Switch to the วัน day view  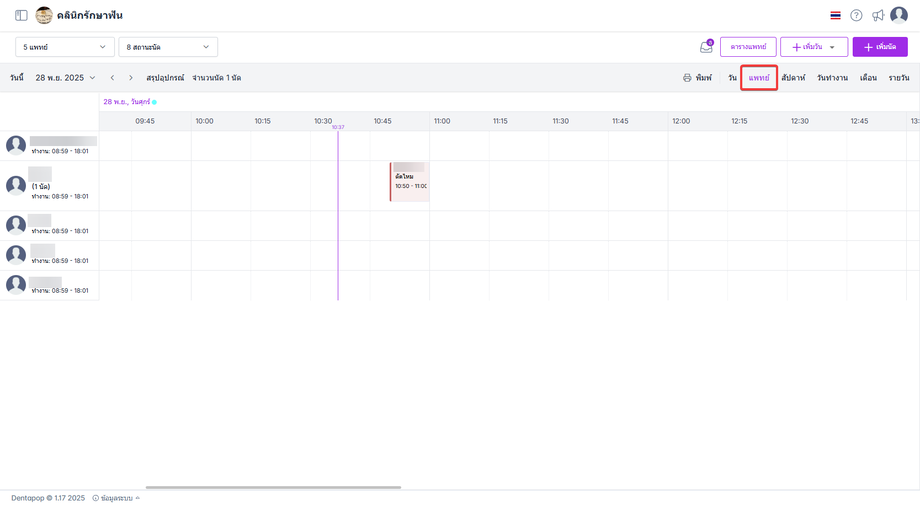click(x=732, y=77)
